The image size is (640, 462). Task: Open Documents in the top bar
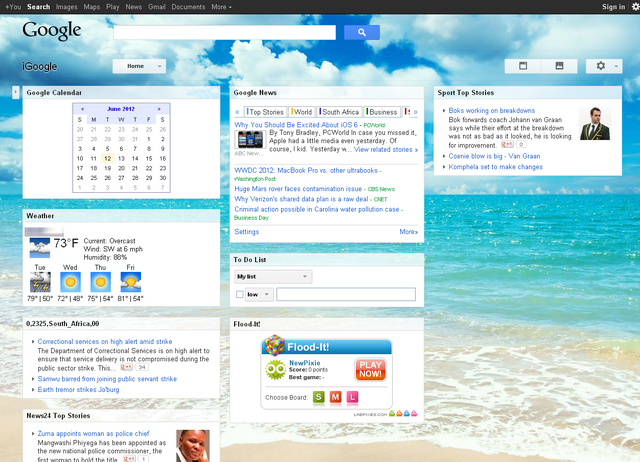click(188, 7)
